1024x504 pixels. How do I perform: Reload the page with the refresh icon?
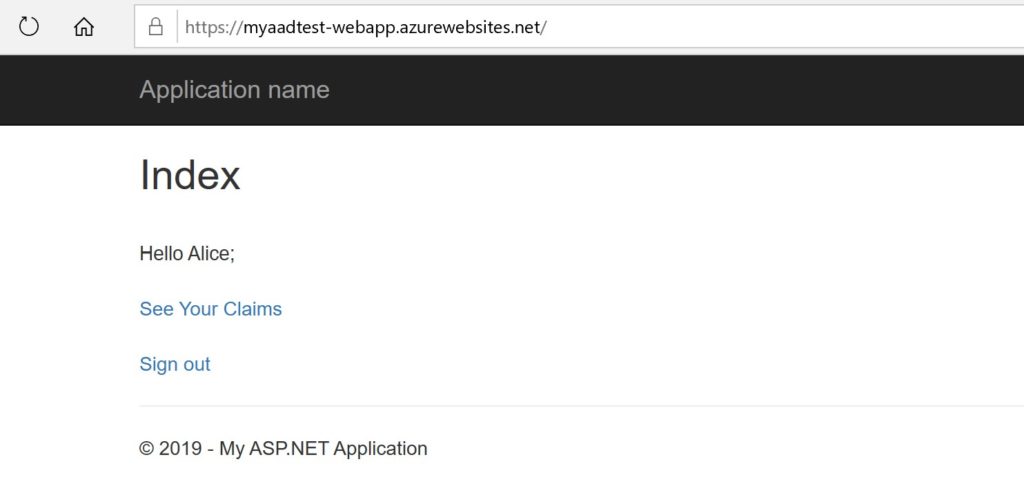(29, 27)
